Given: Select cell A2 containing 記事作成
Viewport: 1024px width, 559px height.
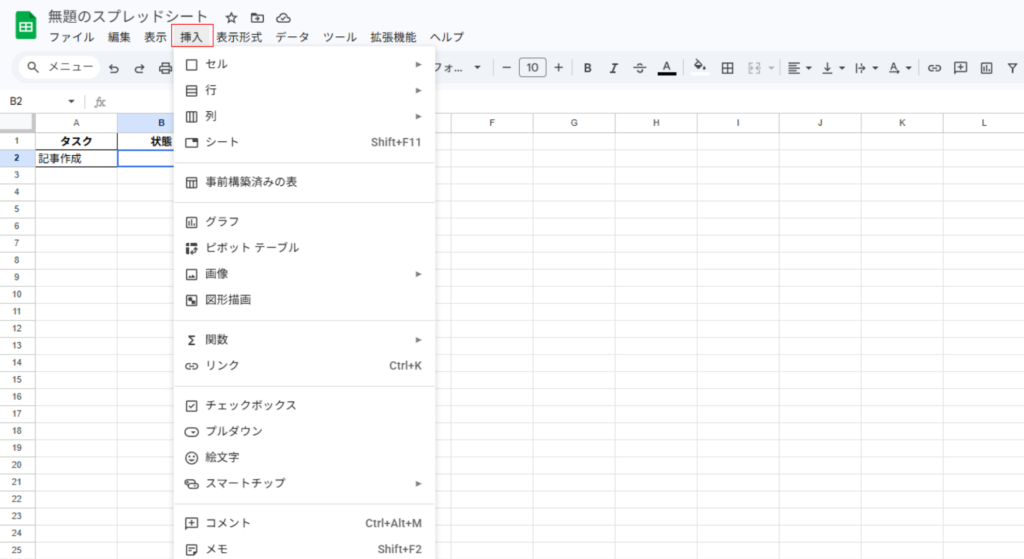Looking at the screenshot, I should [76, 158].
